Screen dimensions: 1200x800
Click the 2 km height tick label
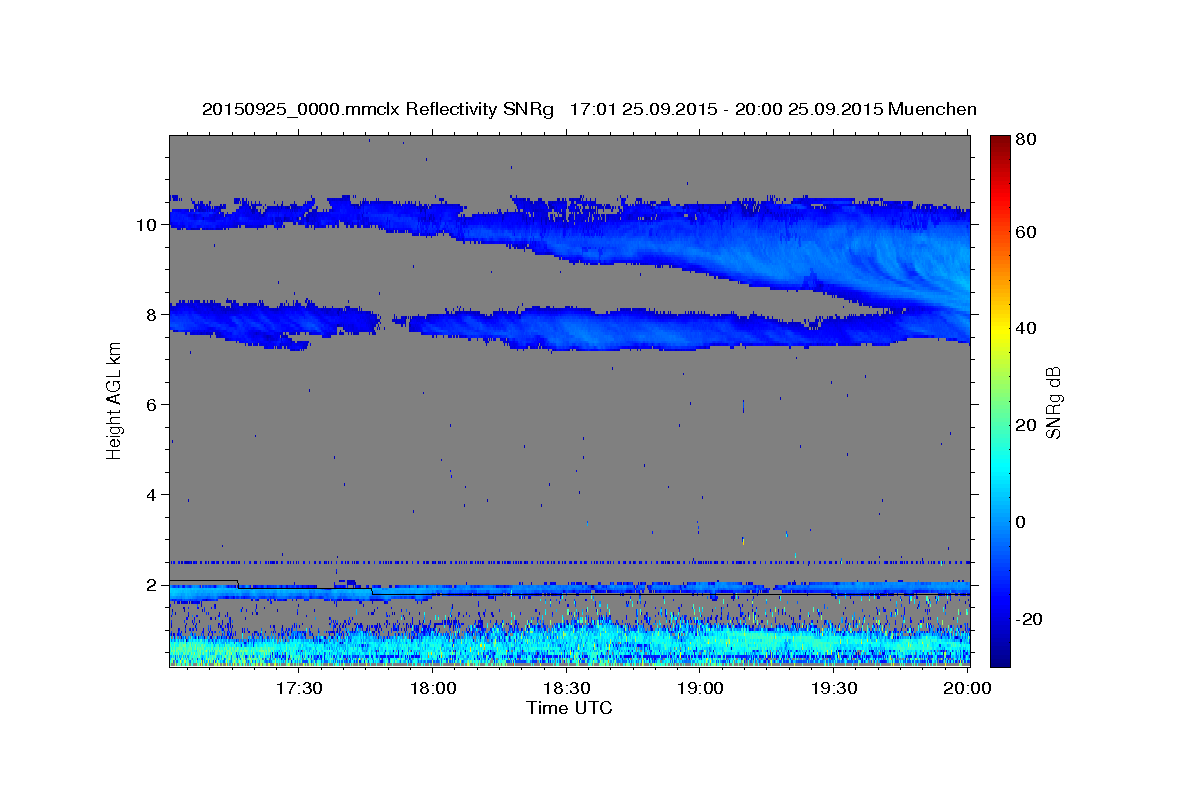point(152,585)
